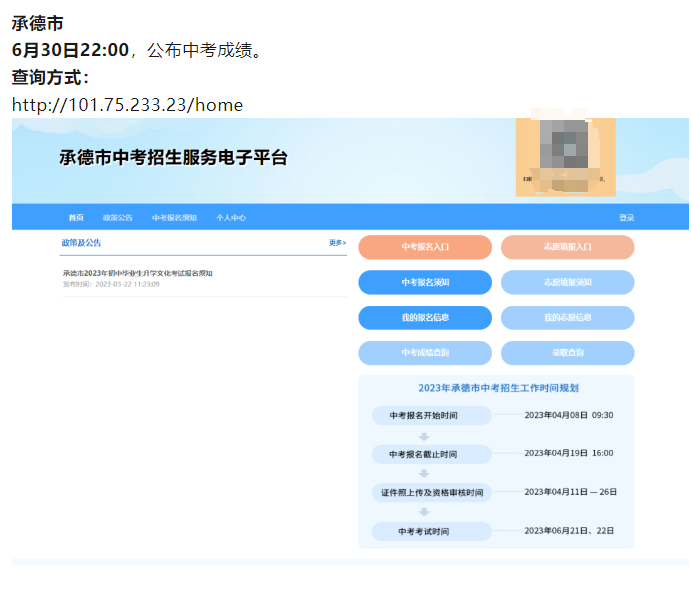Open 我的志愿信息 button

click(x=567, y=317)
